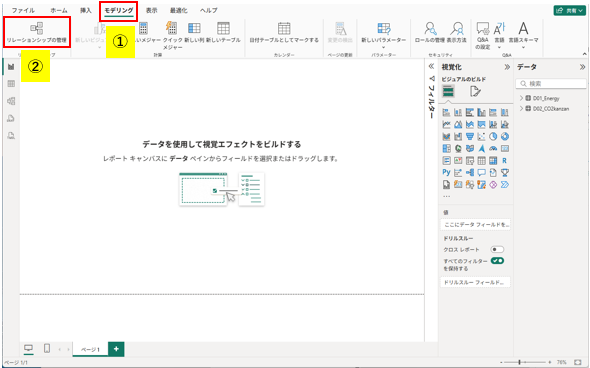Click zoom in plus button

(550, 362)
